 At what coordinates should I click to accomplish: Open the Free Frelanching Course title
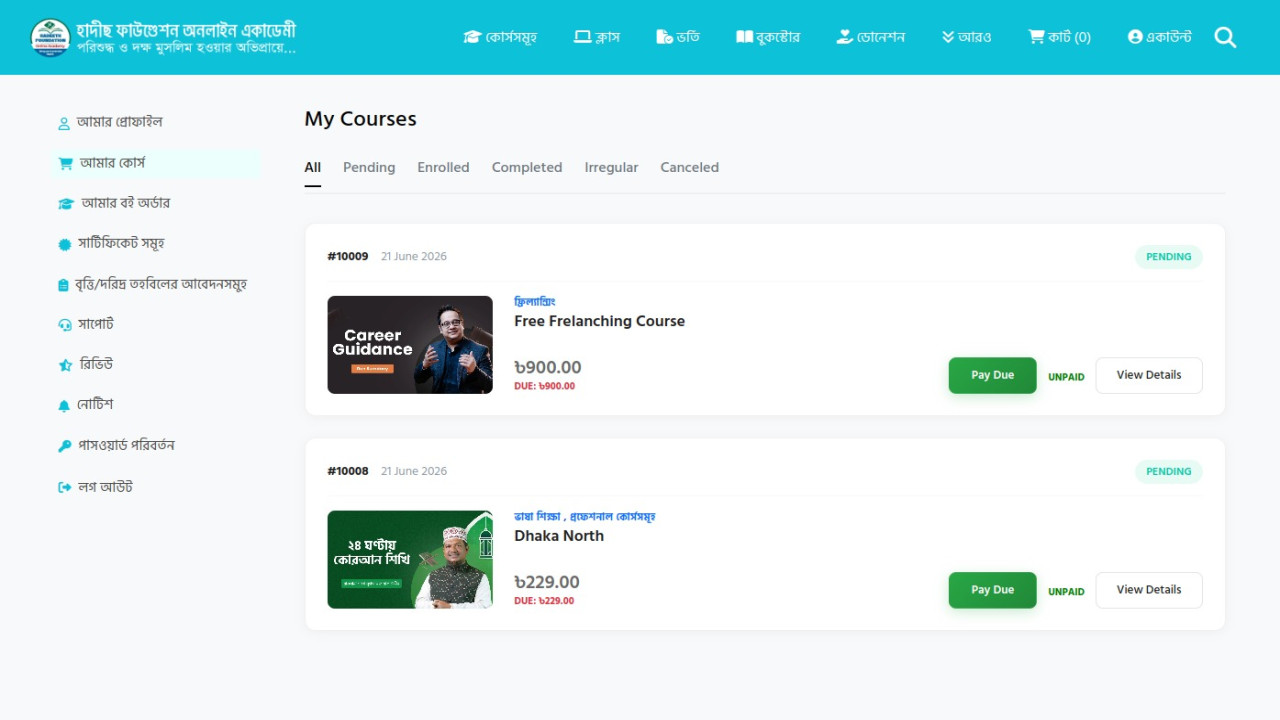pos(599,321)
